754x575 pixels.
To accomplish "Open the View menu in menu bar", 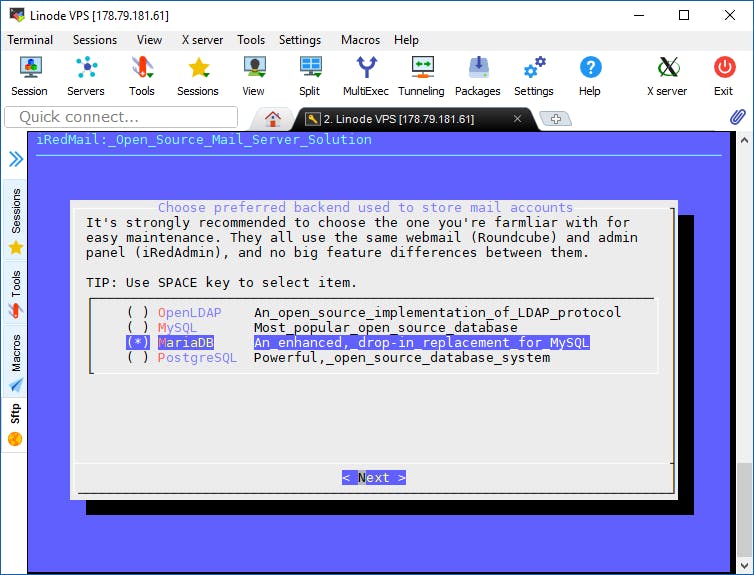I will (149, 40).
